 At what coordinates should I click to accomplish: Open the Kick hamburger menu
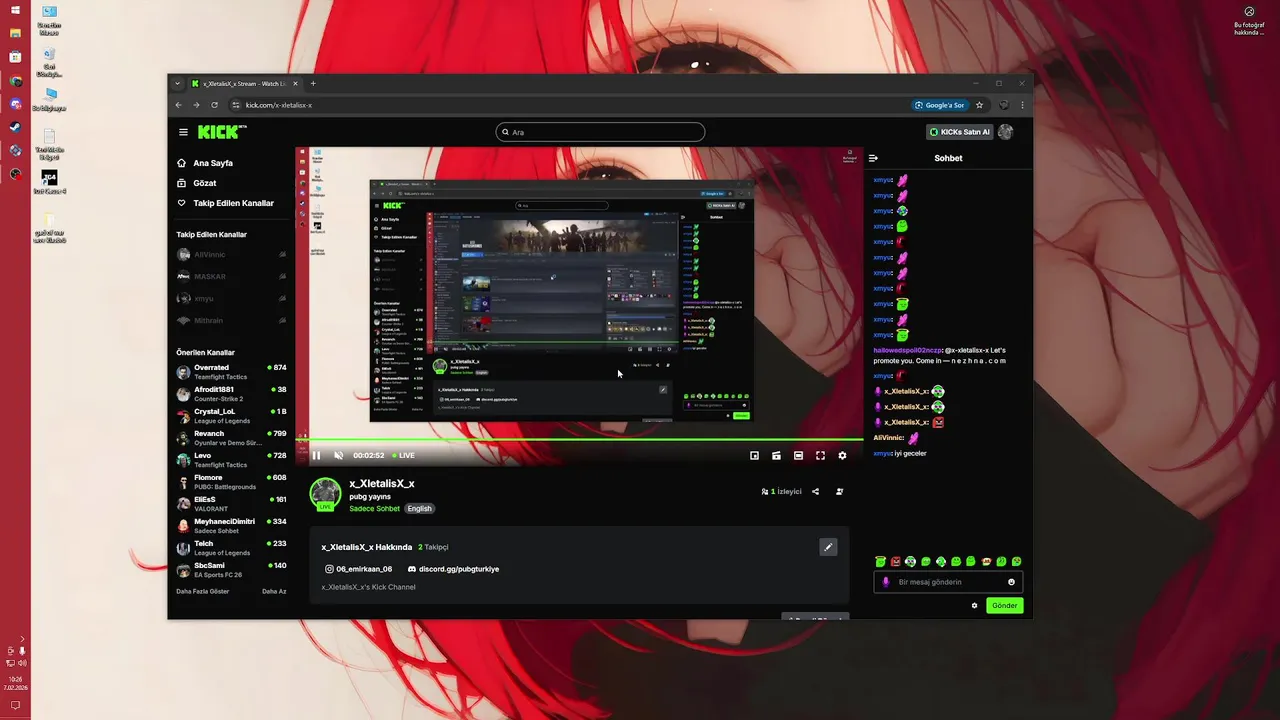tap(183, 132)
